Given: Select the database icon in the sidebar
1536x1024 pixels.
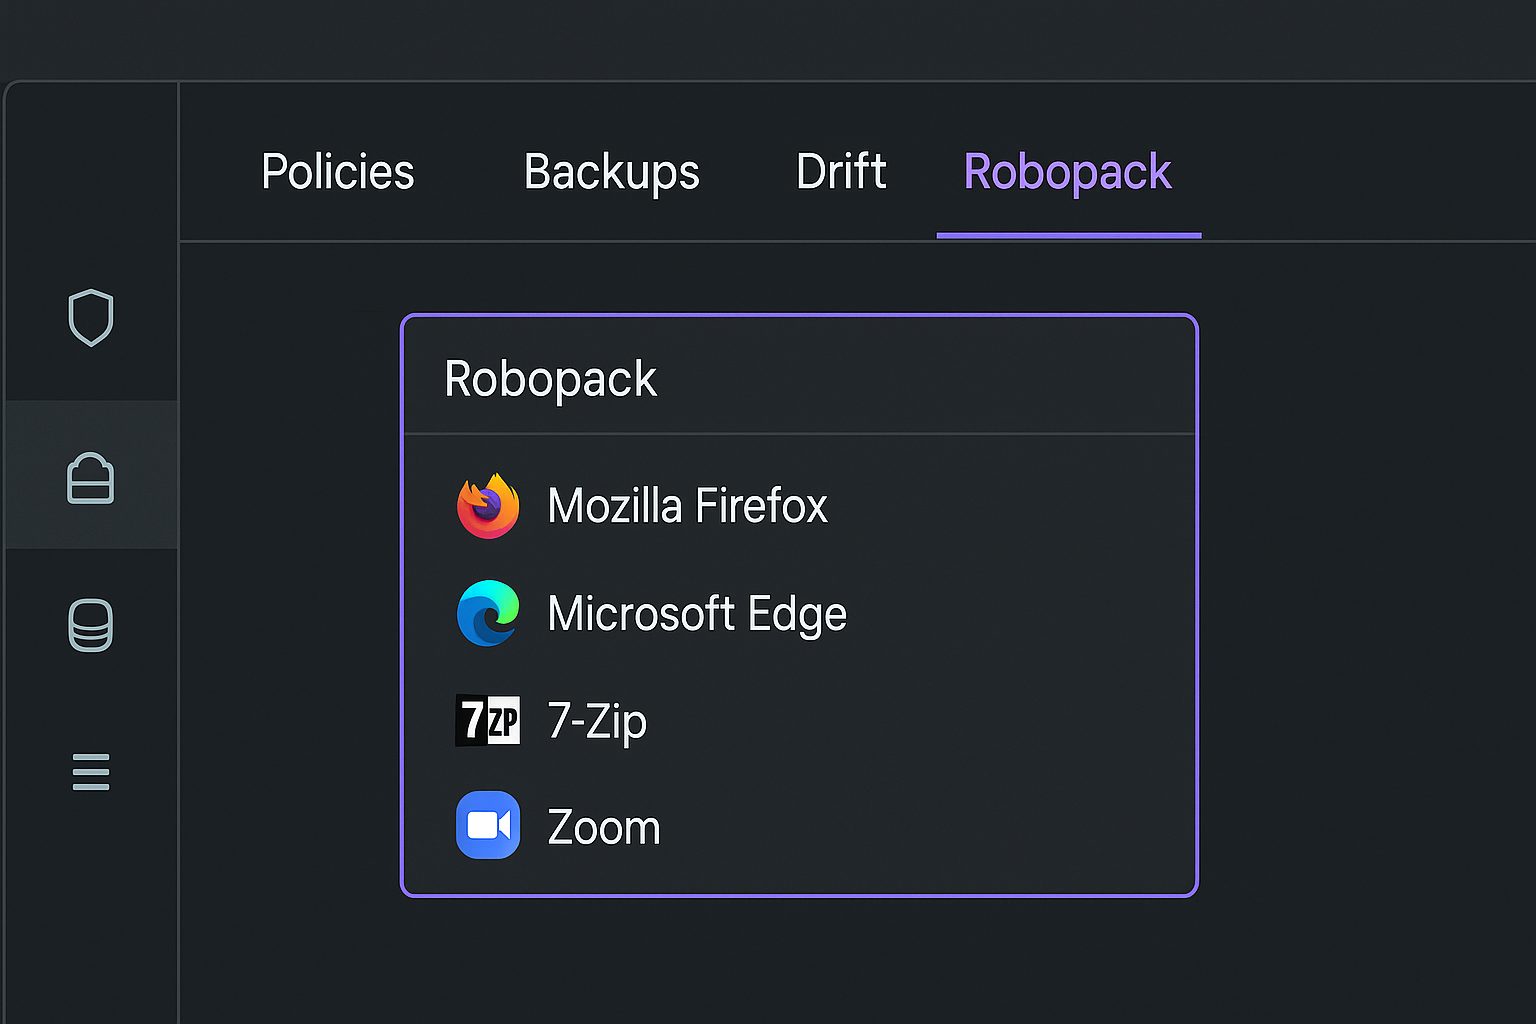Looking at the screenshot, I should [91, 627].
